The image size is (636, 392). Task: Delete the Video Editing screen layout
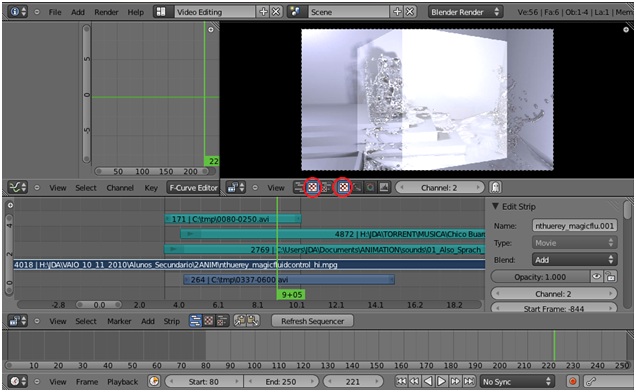pyautogui.click(x=276, y=12)
